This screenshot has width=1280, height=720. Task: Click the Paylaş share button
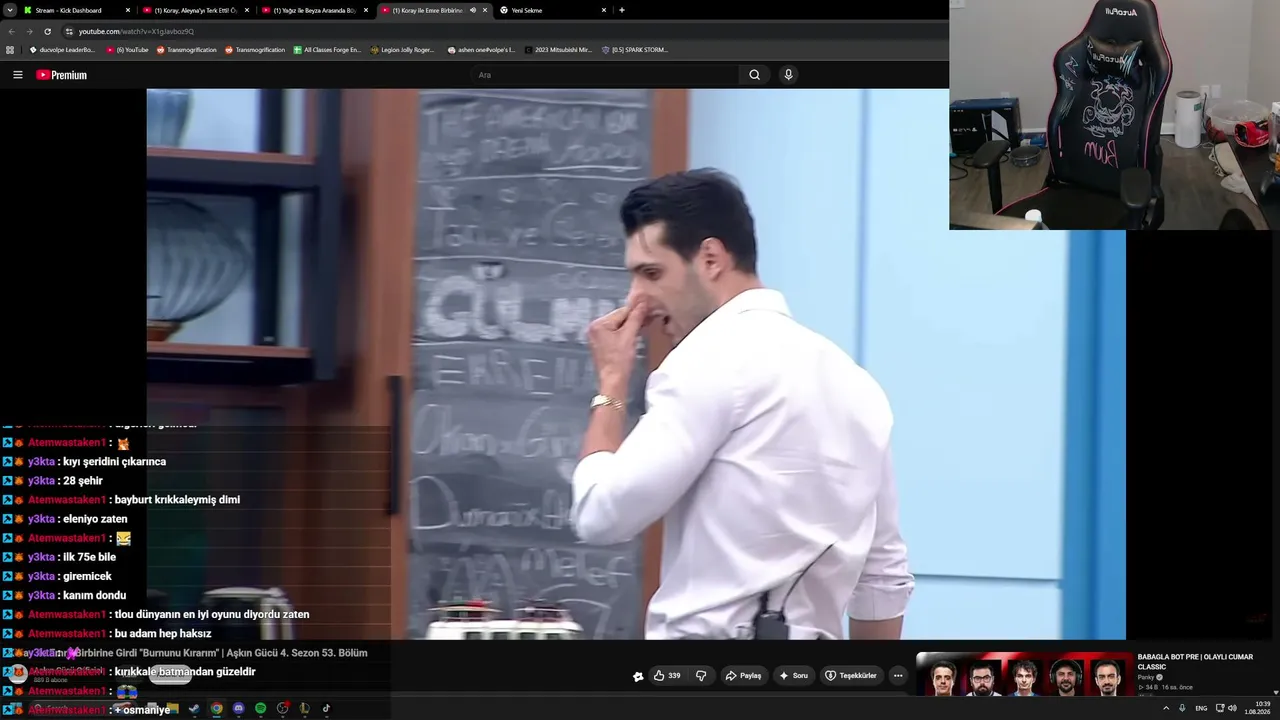coord(743,676)
